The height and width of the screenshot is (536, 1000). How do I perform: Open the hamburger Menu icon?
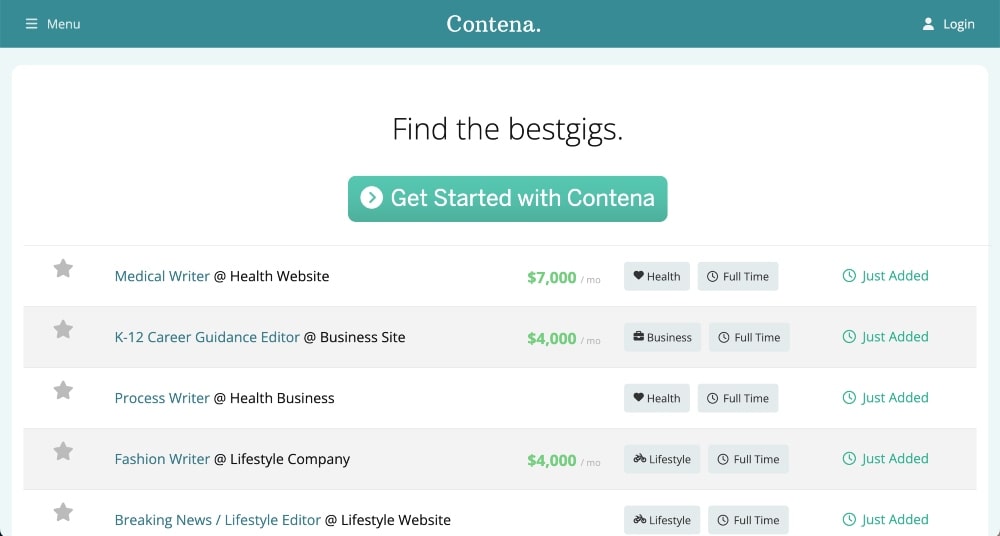tap(32, 24)
